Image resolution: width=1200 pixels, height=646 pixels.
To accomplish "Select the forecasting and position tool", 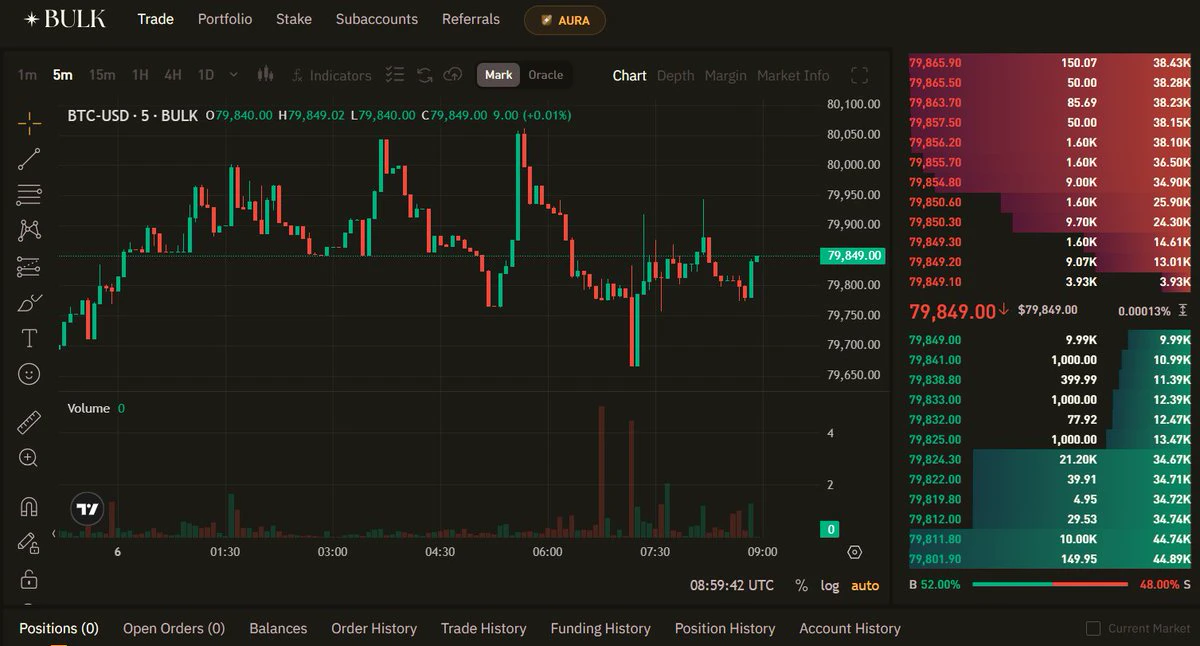I will [29, 266].
